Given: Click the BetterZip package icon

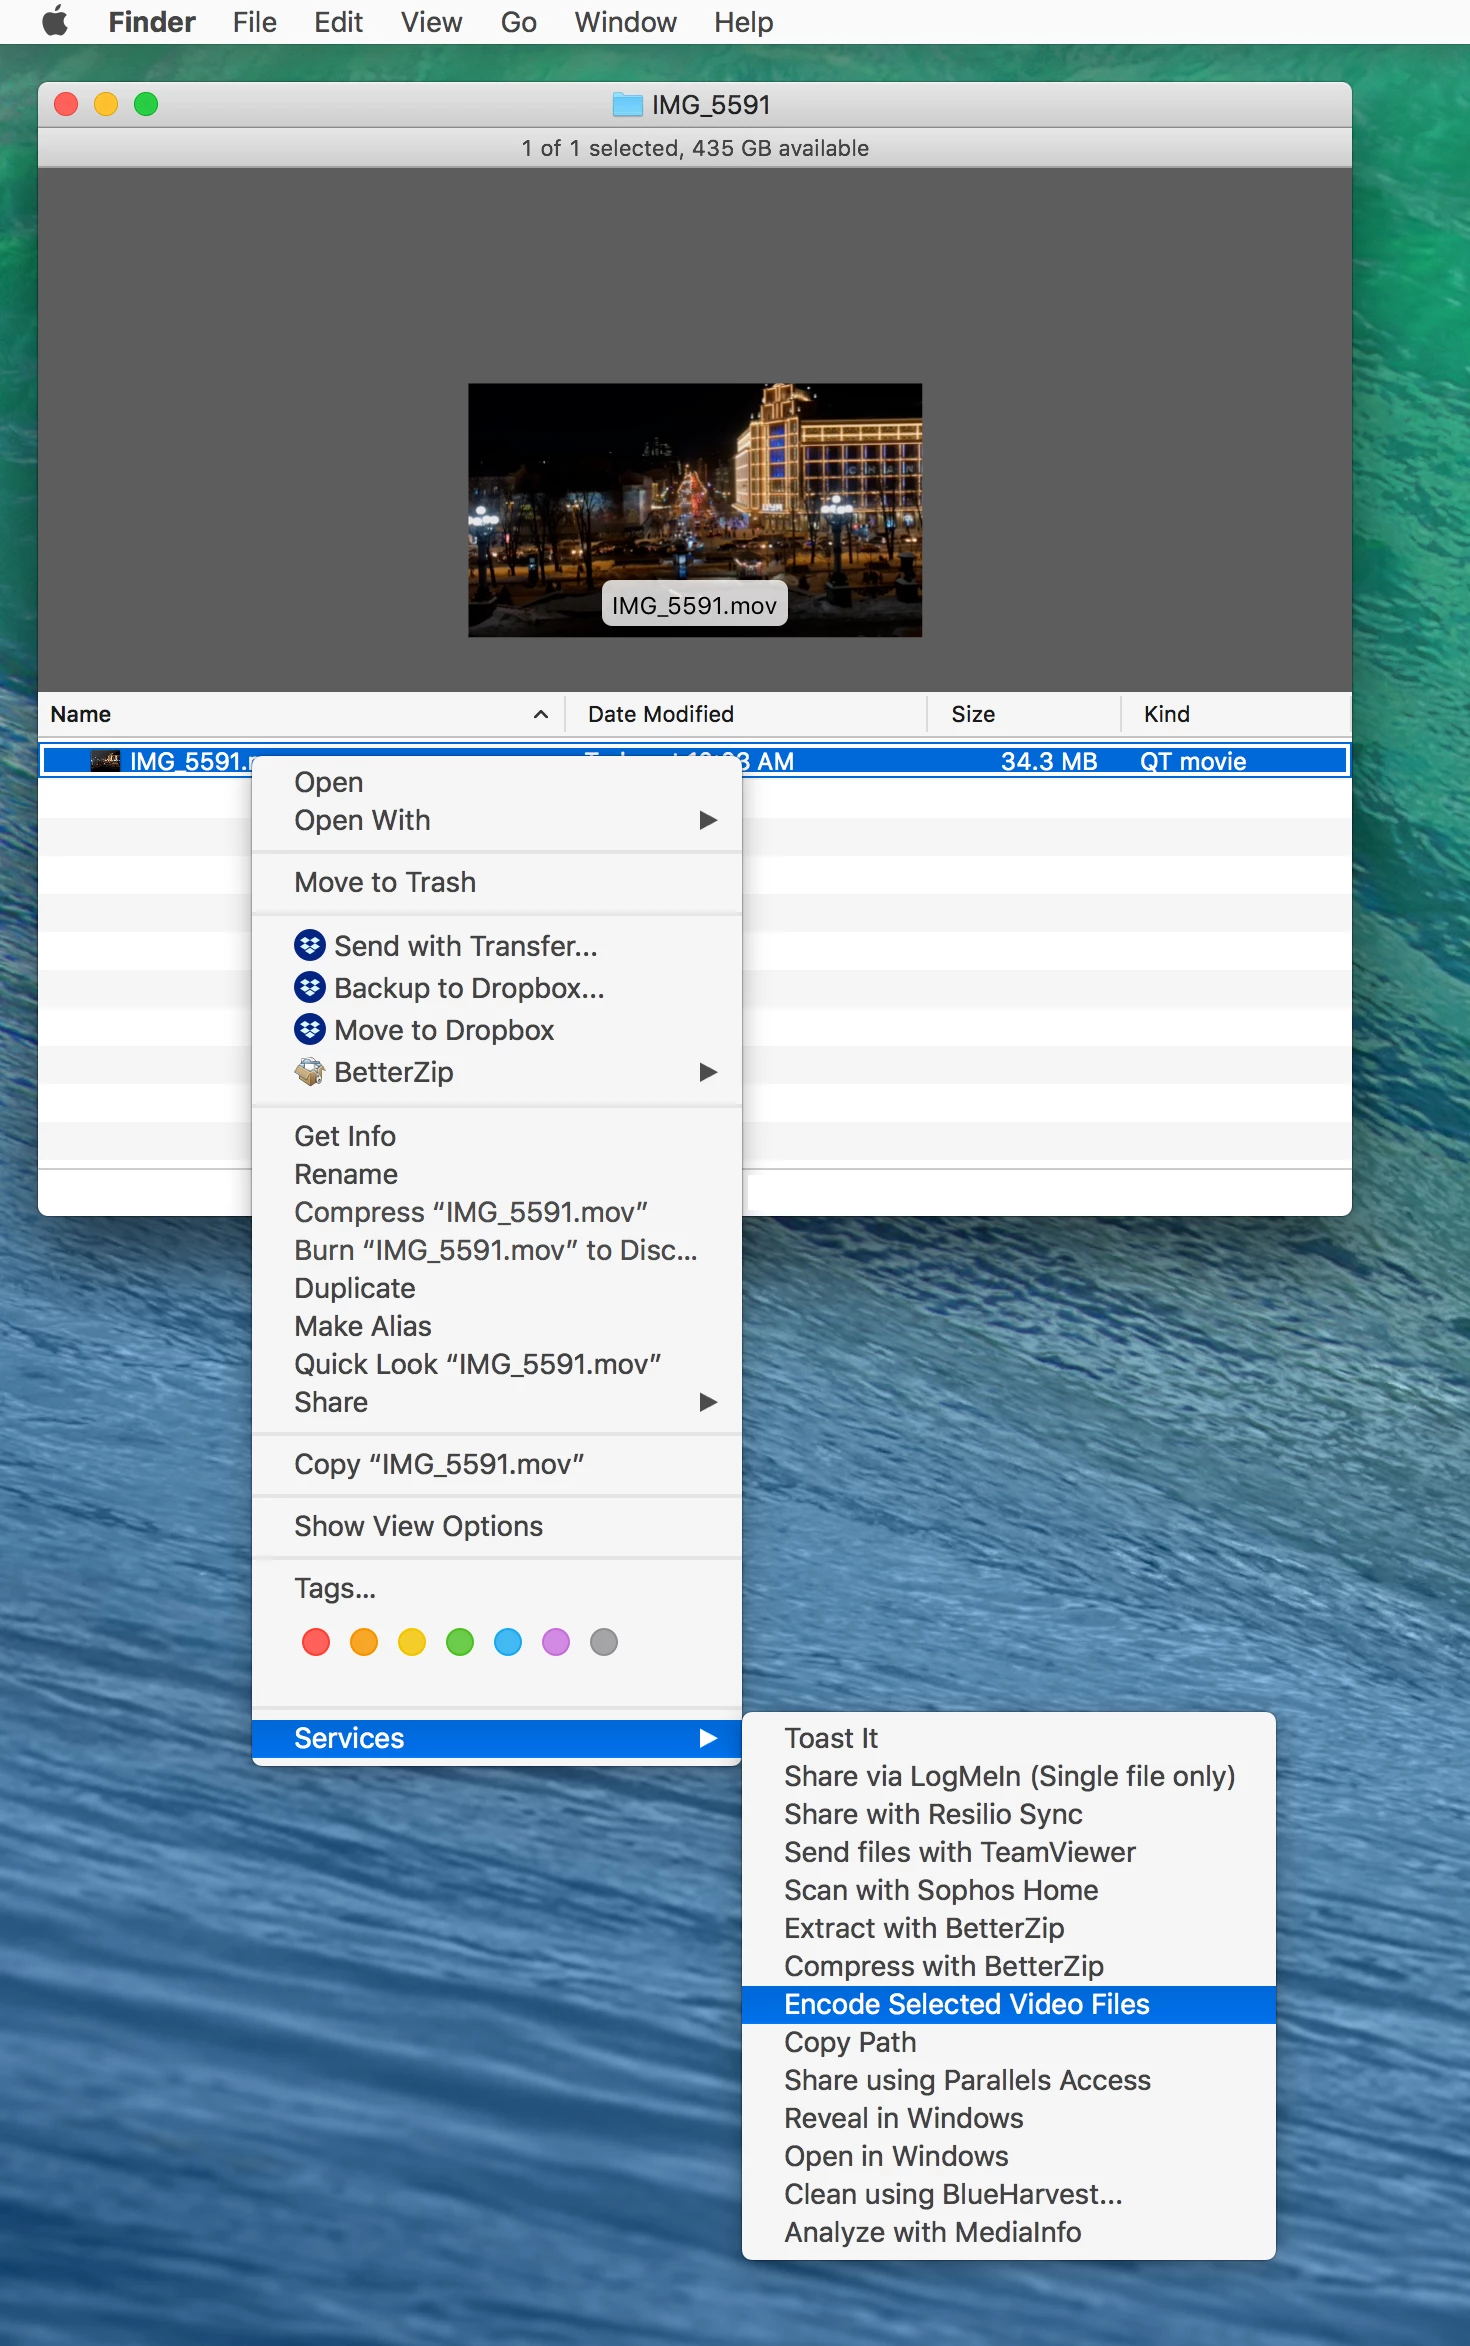Looking at the screenshot, I should [310, 1072].
